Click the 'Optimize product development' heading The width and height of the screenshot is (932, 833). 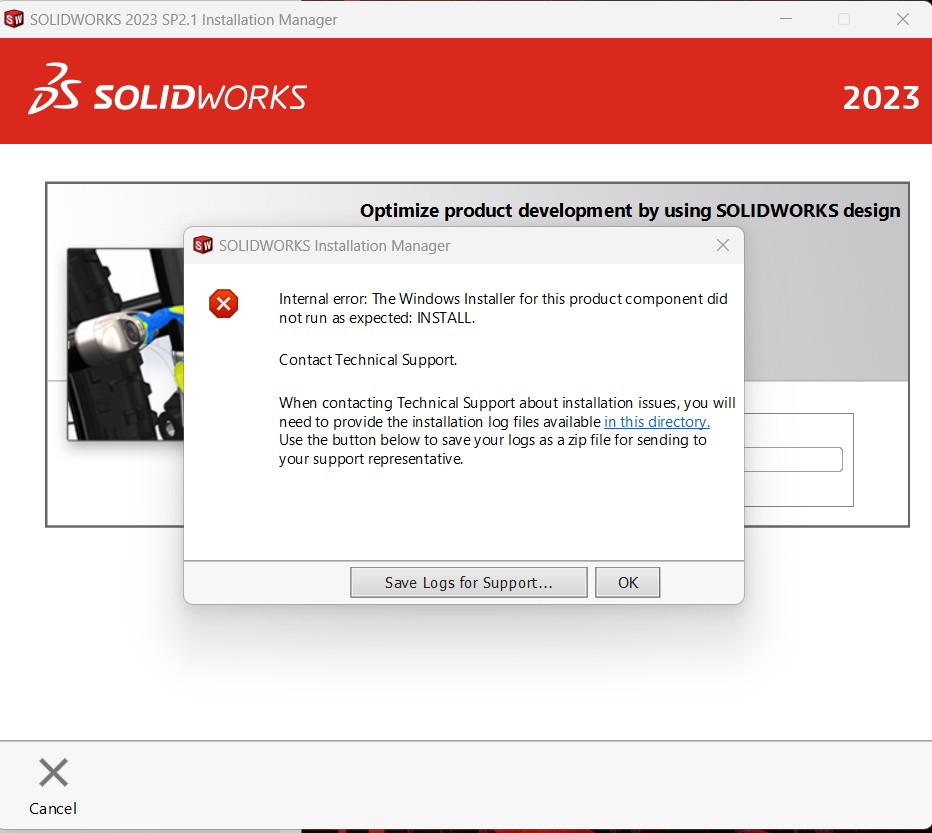[630, 210]
